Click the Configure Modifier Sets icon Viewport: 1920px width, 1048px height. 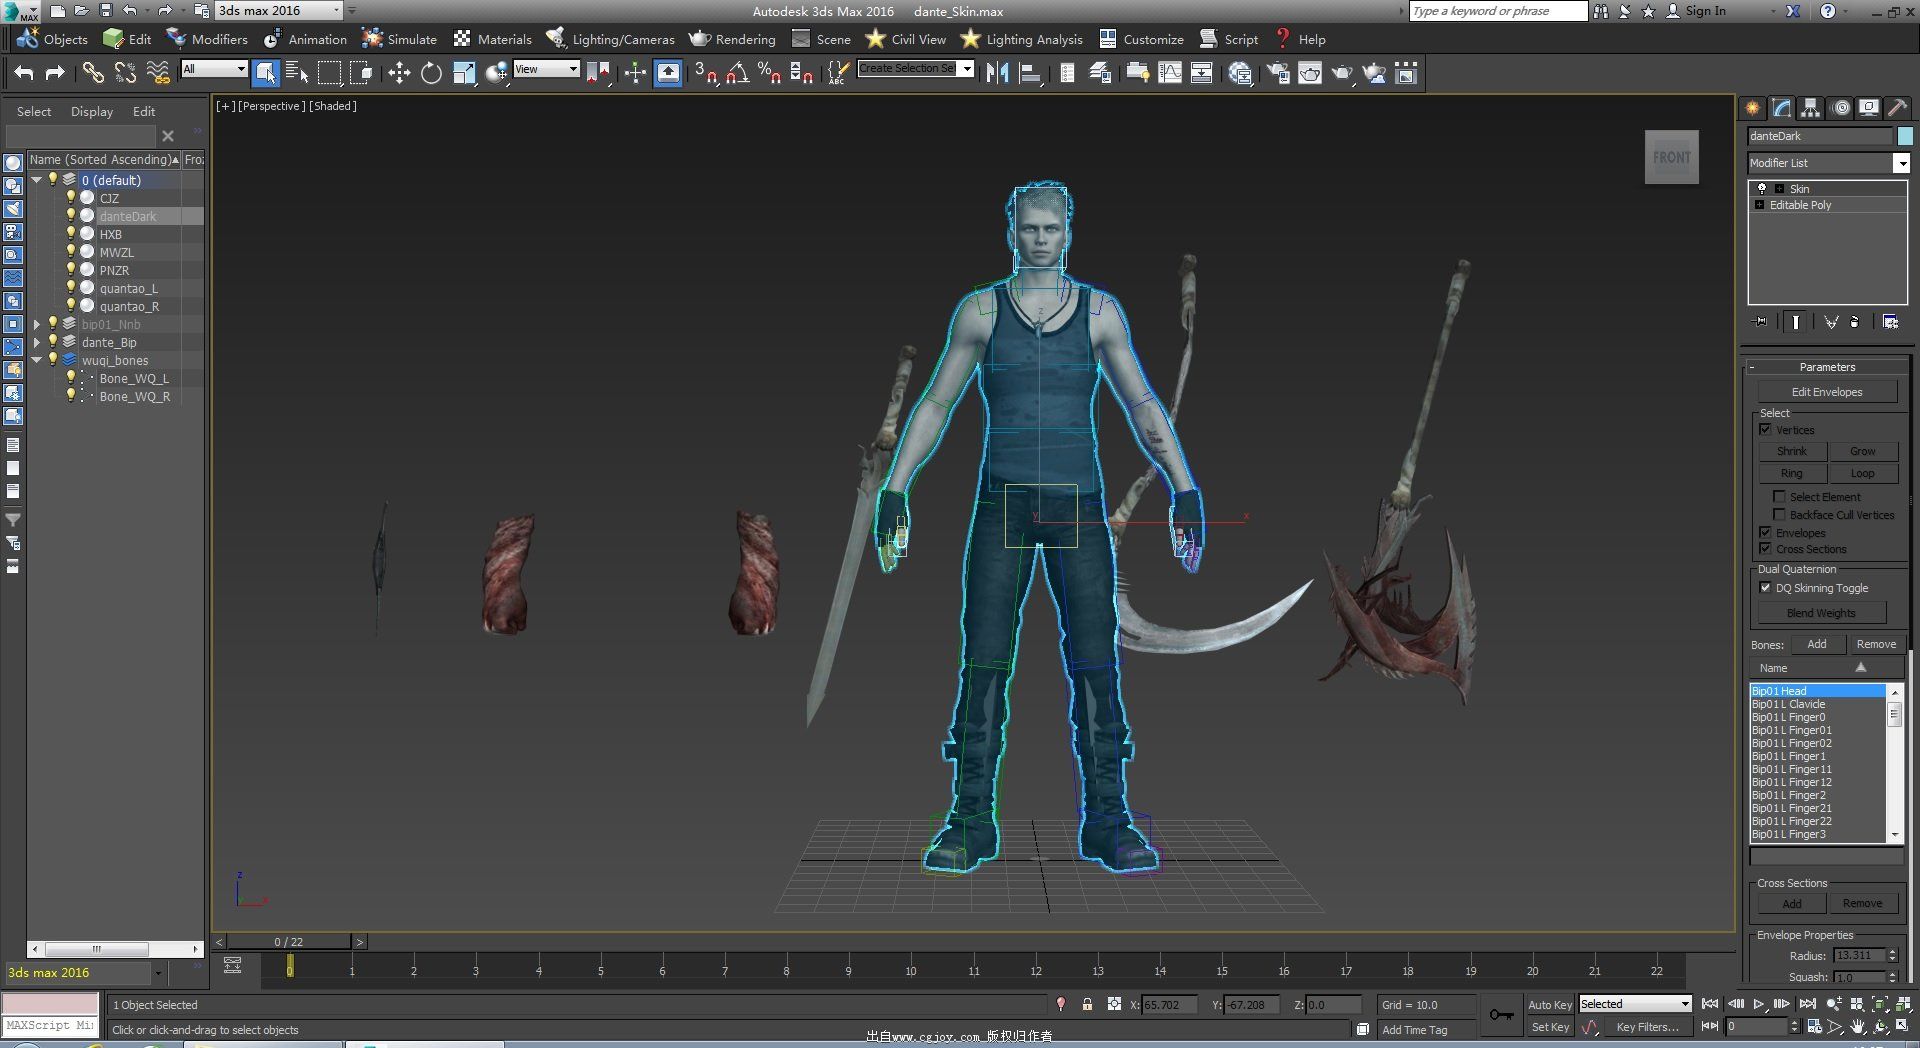(x=1890, y=322)
